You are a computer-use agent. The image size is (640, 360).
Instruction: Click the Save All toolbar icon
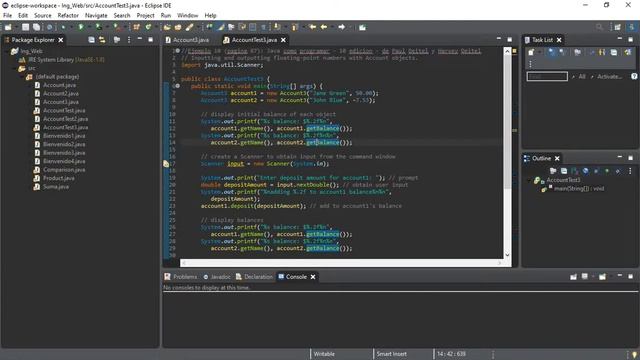(x=36, y=27)
